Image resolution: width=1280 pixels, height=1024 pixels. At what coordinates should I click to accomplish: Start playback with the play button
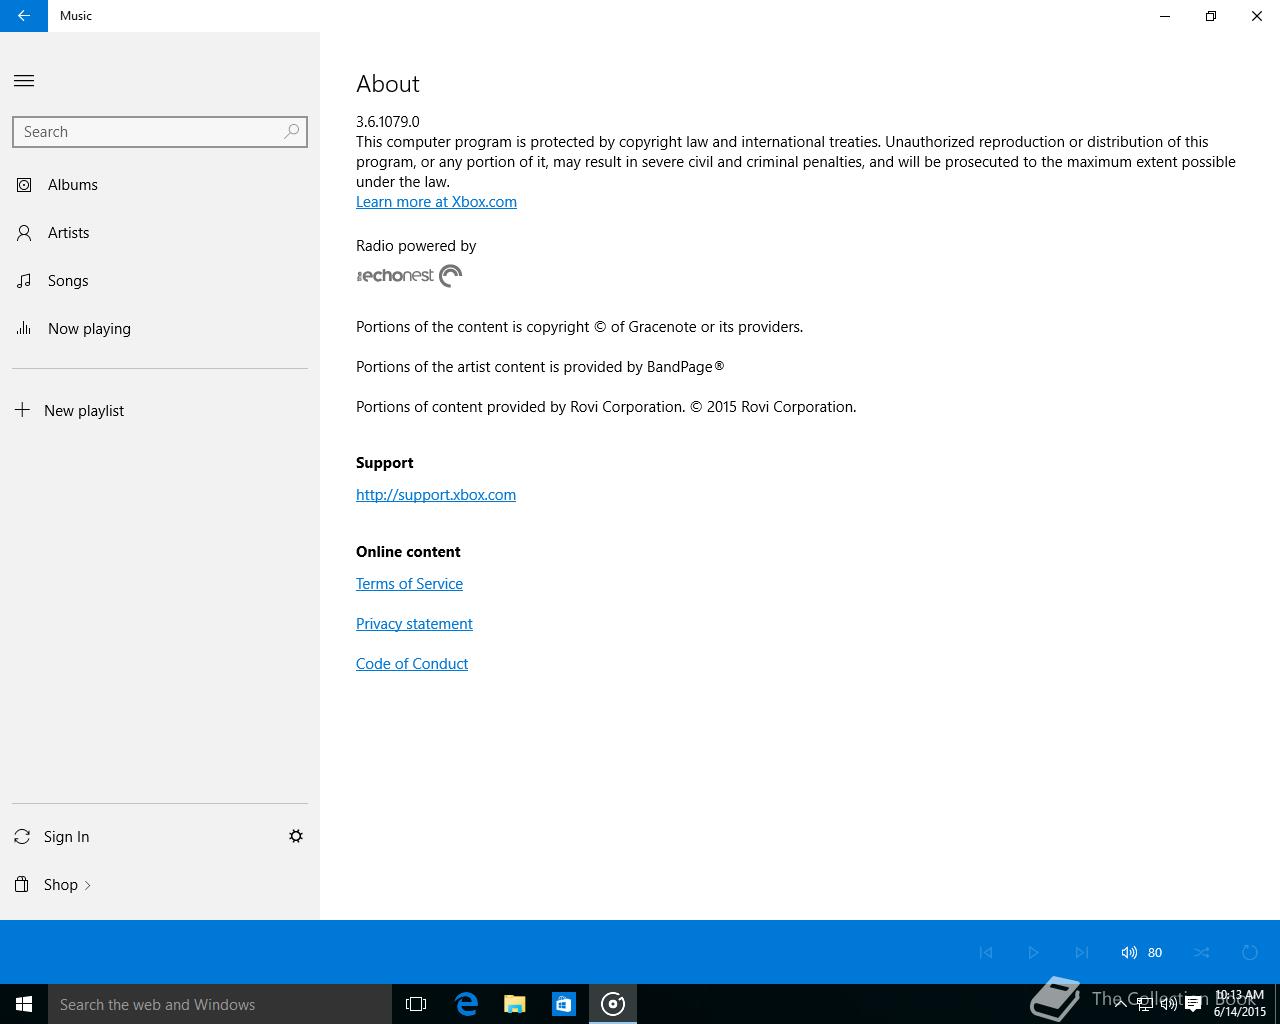click(1033, 952)
